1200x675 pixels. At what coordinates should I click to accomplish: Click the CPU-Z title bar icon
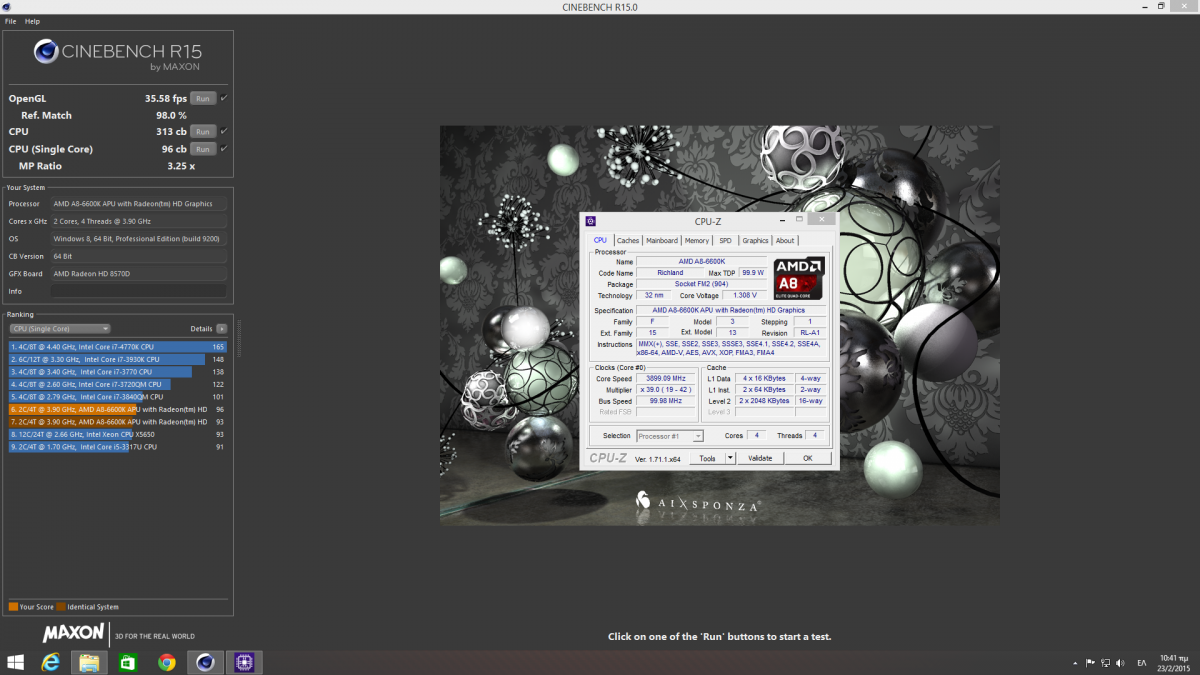590,221
